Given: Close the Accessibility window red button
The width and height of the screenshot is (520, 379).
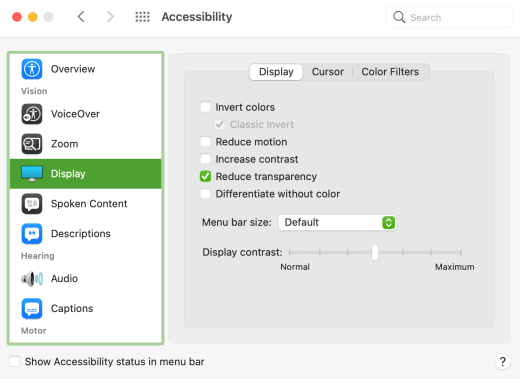Looking at the screenshot, I should coord(17,17).
